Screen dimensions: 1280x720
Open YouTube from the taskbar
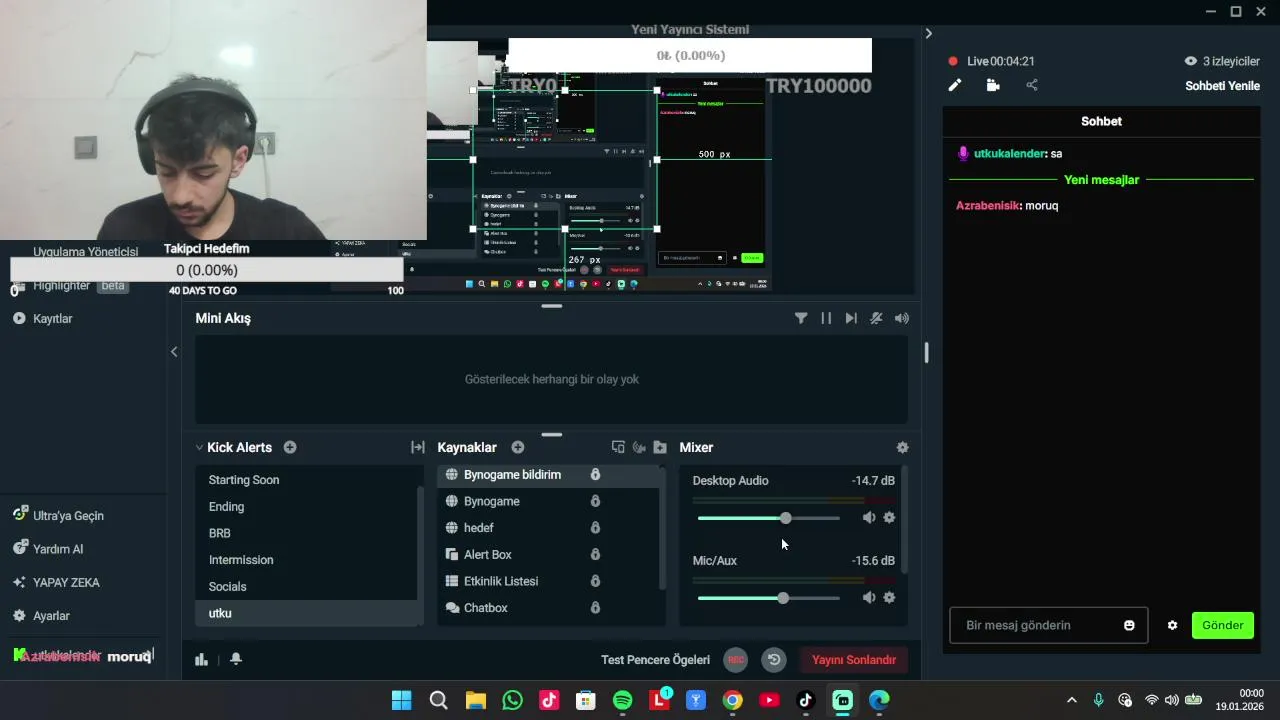point(769,700)
